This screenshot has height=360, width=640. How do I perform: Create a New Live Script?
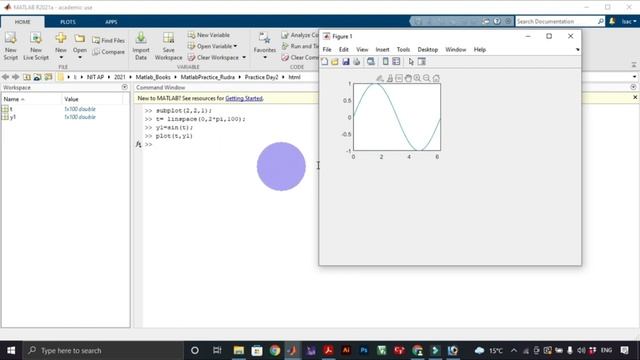36,46
